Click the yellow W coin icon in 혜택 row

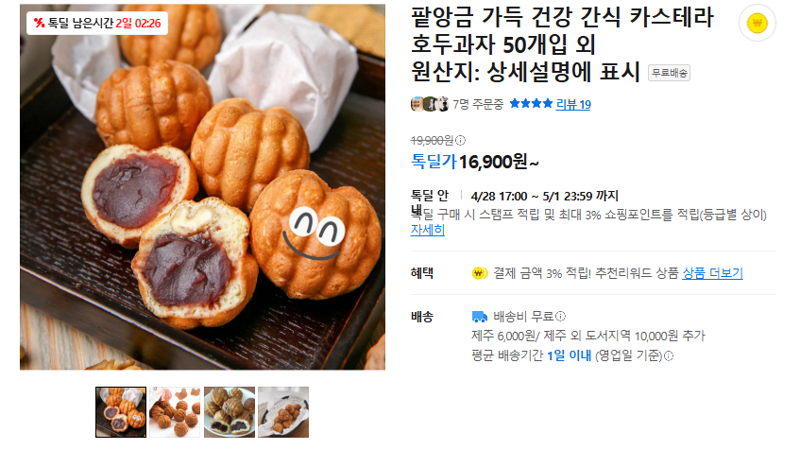pos(479,273)
